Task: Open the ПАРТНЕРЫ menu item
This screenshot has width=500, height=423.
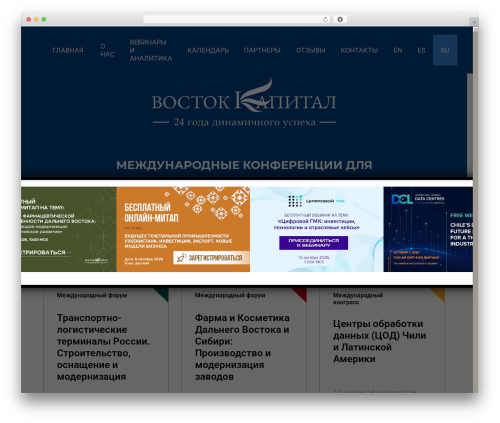Action: pyautogui.click(x=262, y=50)
